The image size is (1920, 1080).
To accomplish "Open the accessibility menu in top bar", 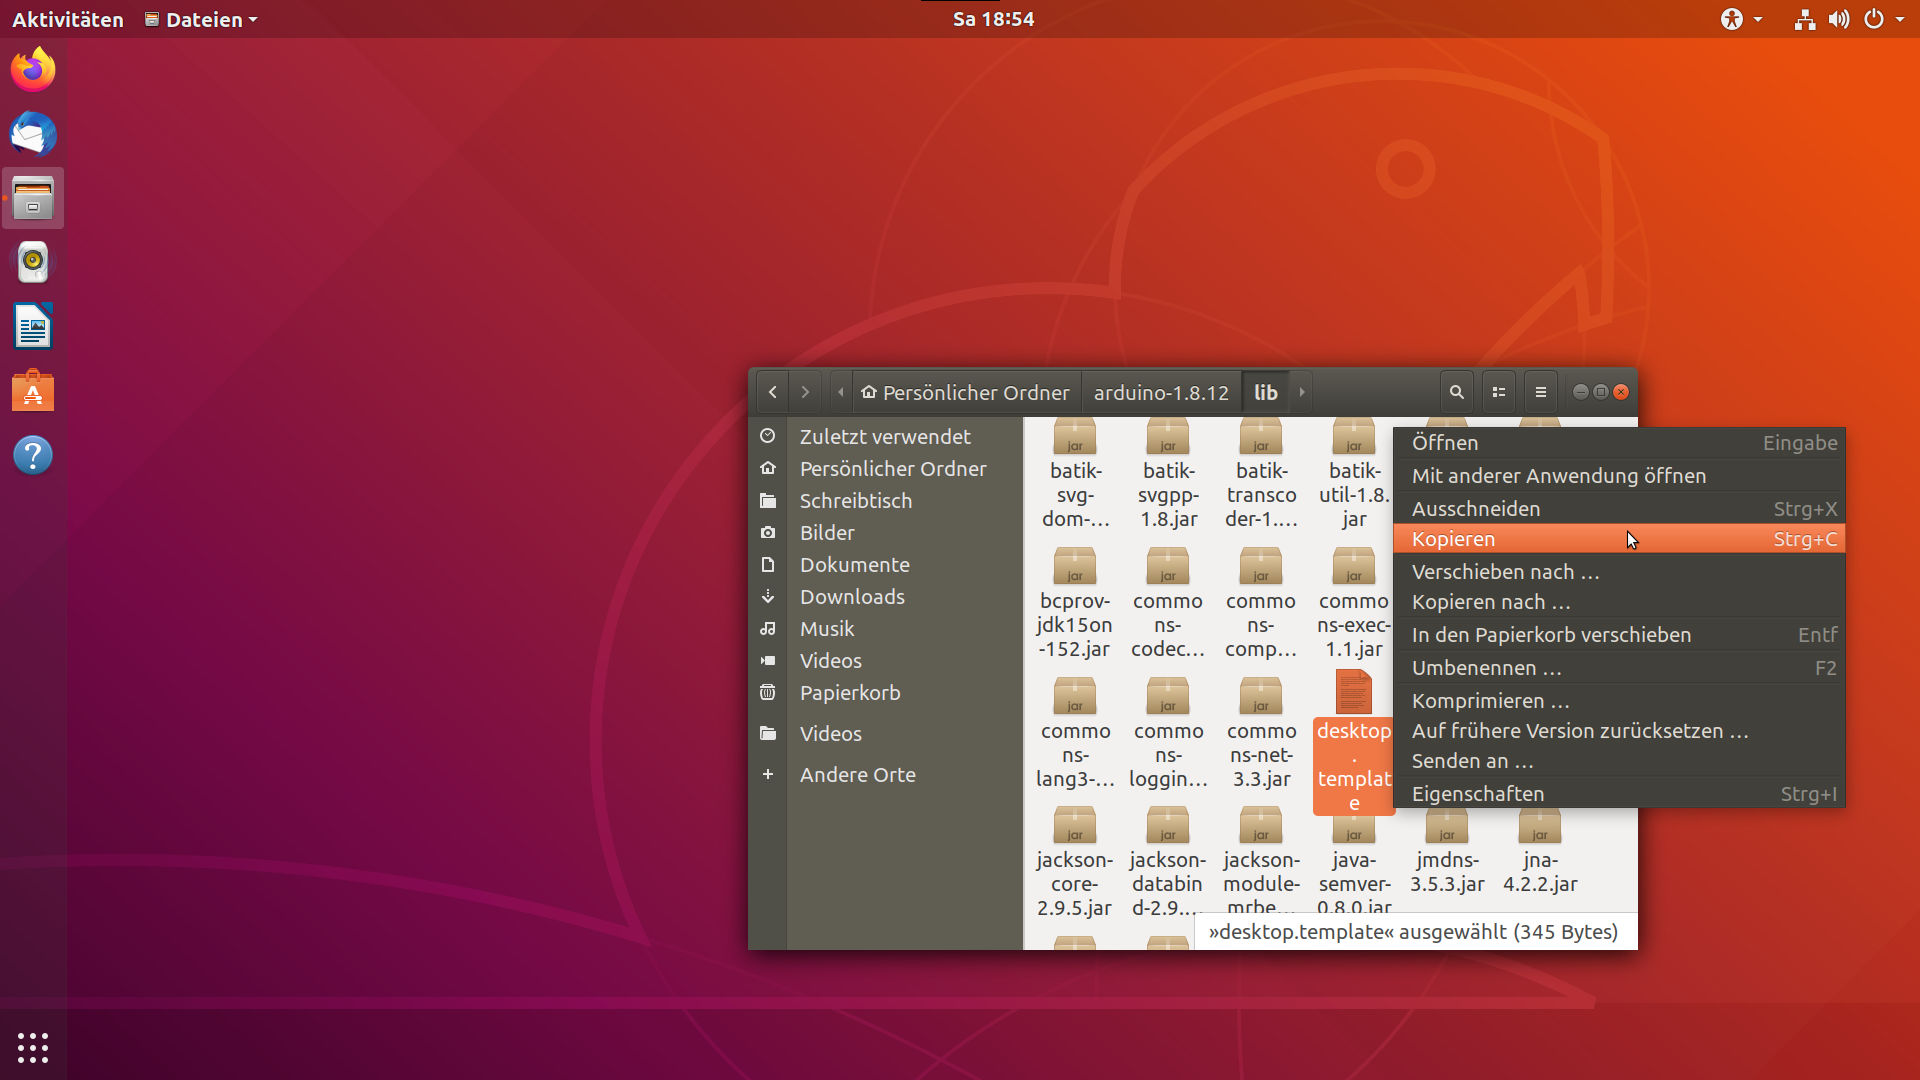I will point(1741,19).
